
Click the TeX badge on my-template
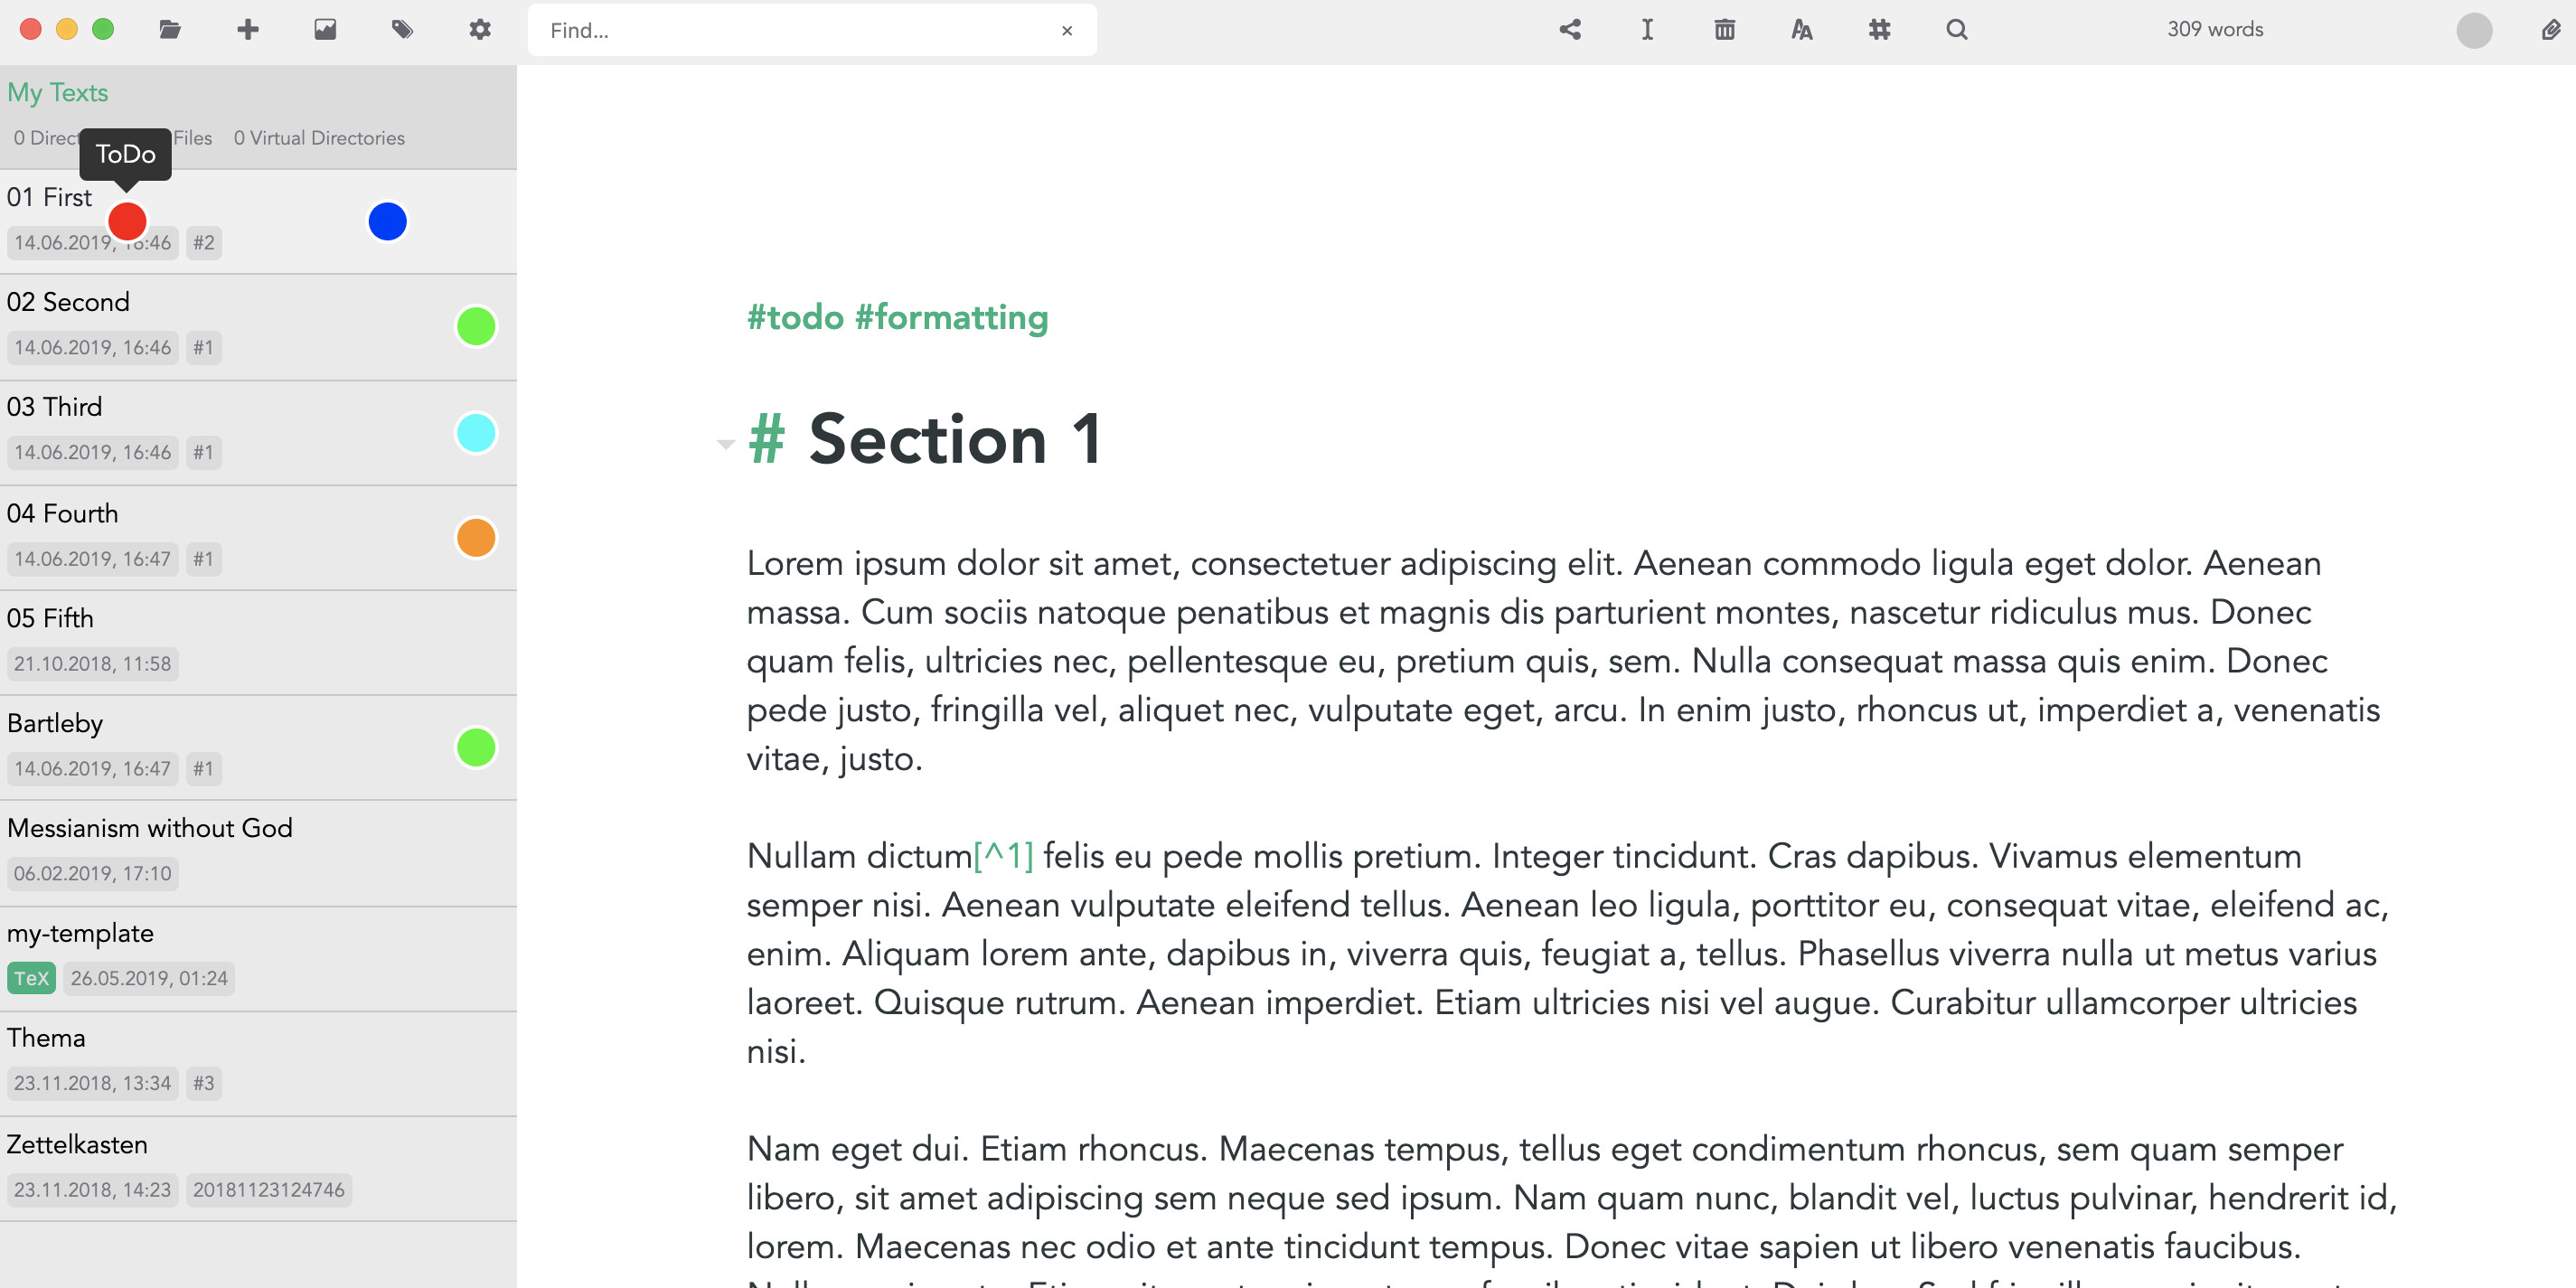[x=31, y=977]
